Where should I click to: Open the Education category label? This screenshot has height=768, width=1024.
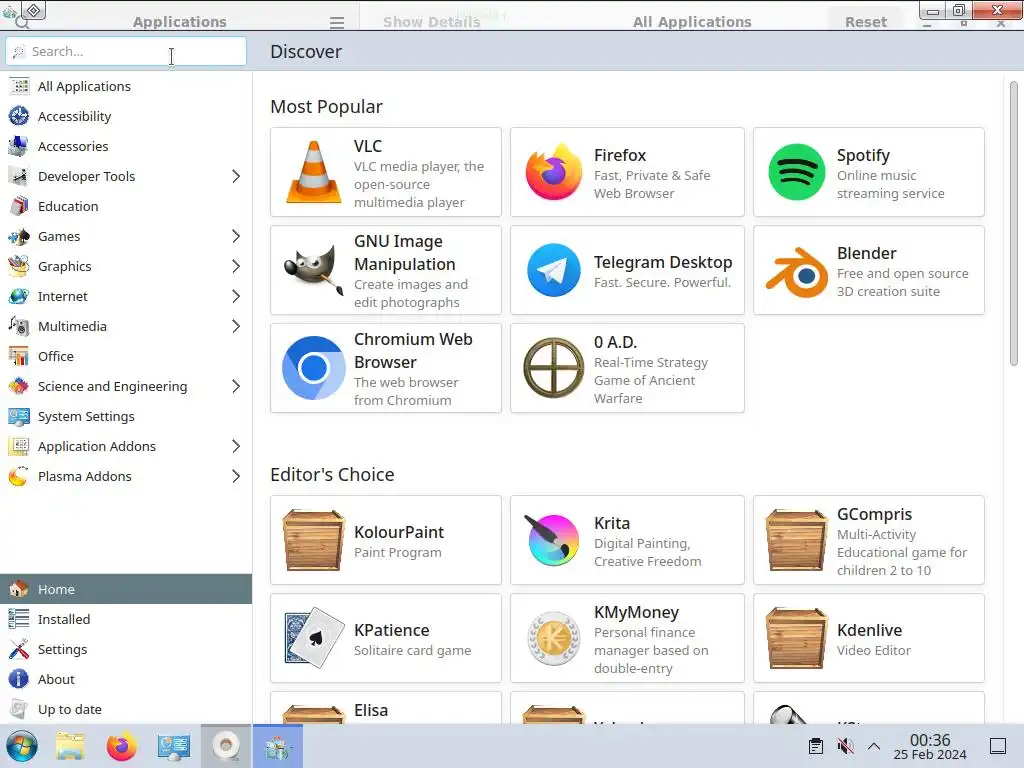[68, 206]
